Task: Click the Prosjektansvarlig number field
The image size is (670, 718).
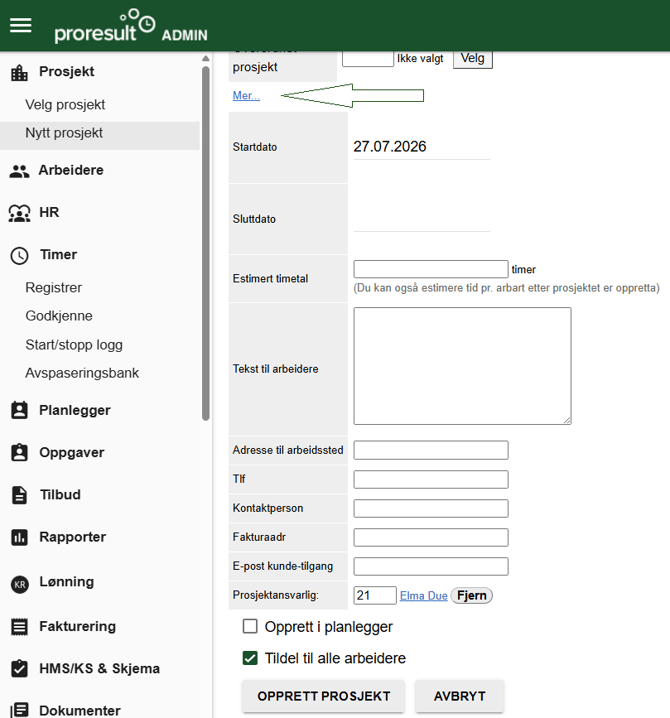Action: click(x=375, y=595)
